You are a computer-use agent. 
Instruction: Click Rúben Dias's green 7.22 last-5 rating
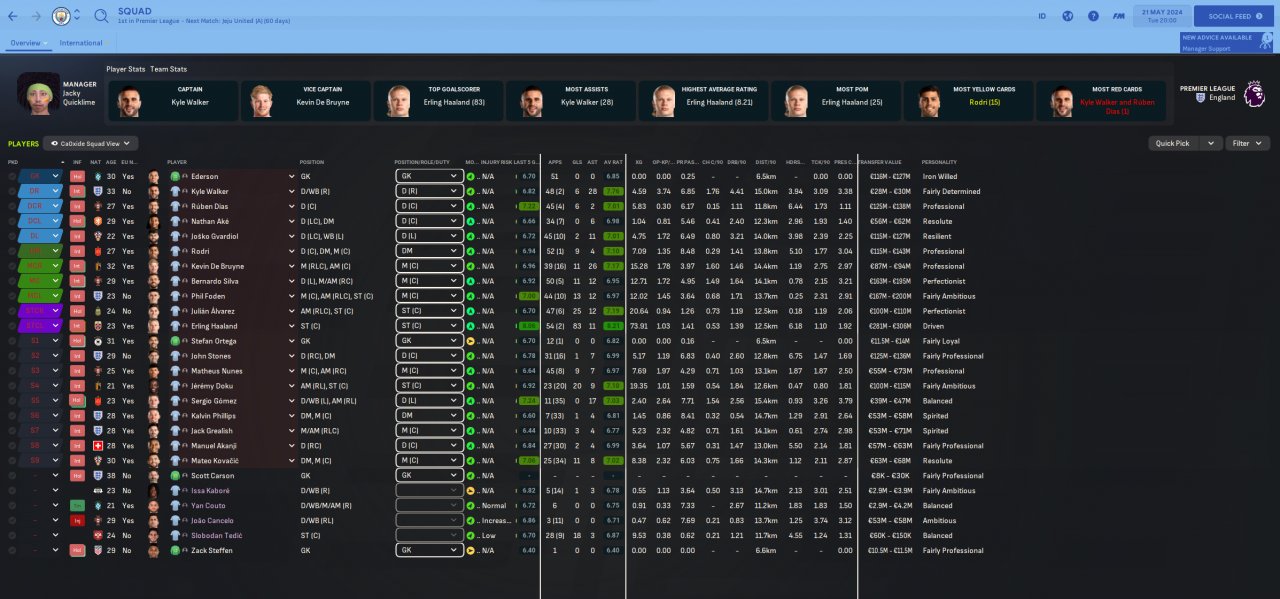530,206
